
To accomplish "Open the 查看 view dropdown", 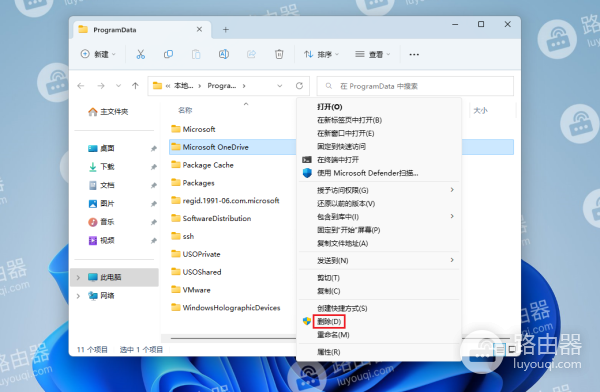I will click(373, 54).
